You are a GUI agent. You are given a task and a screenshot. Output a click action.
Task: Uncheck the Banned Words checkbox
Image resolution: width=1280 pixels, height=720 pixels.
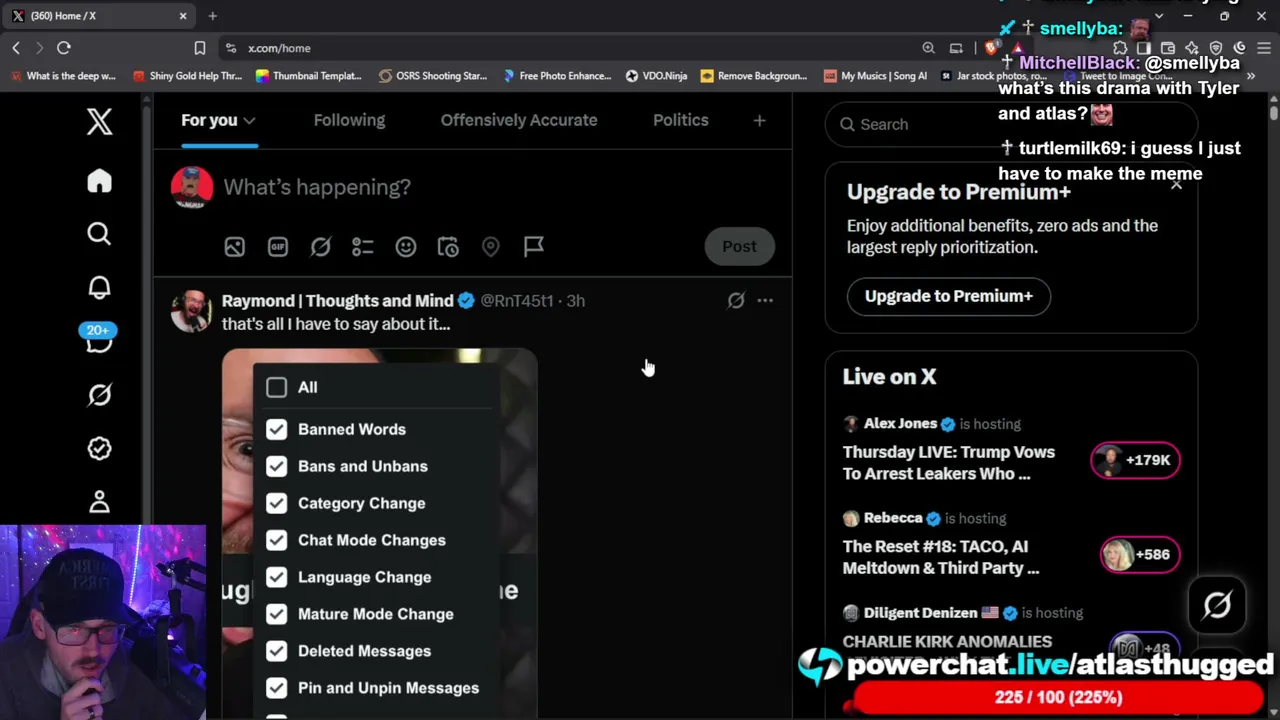point(276,429)
